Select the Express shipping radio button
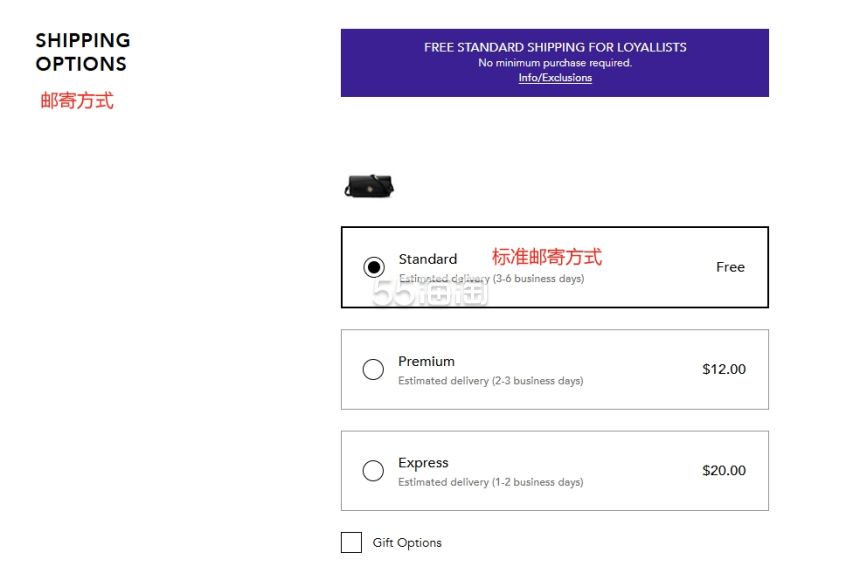860x587 pixels. [373, 470]
